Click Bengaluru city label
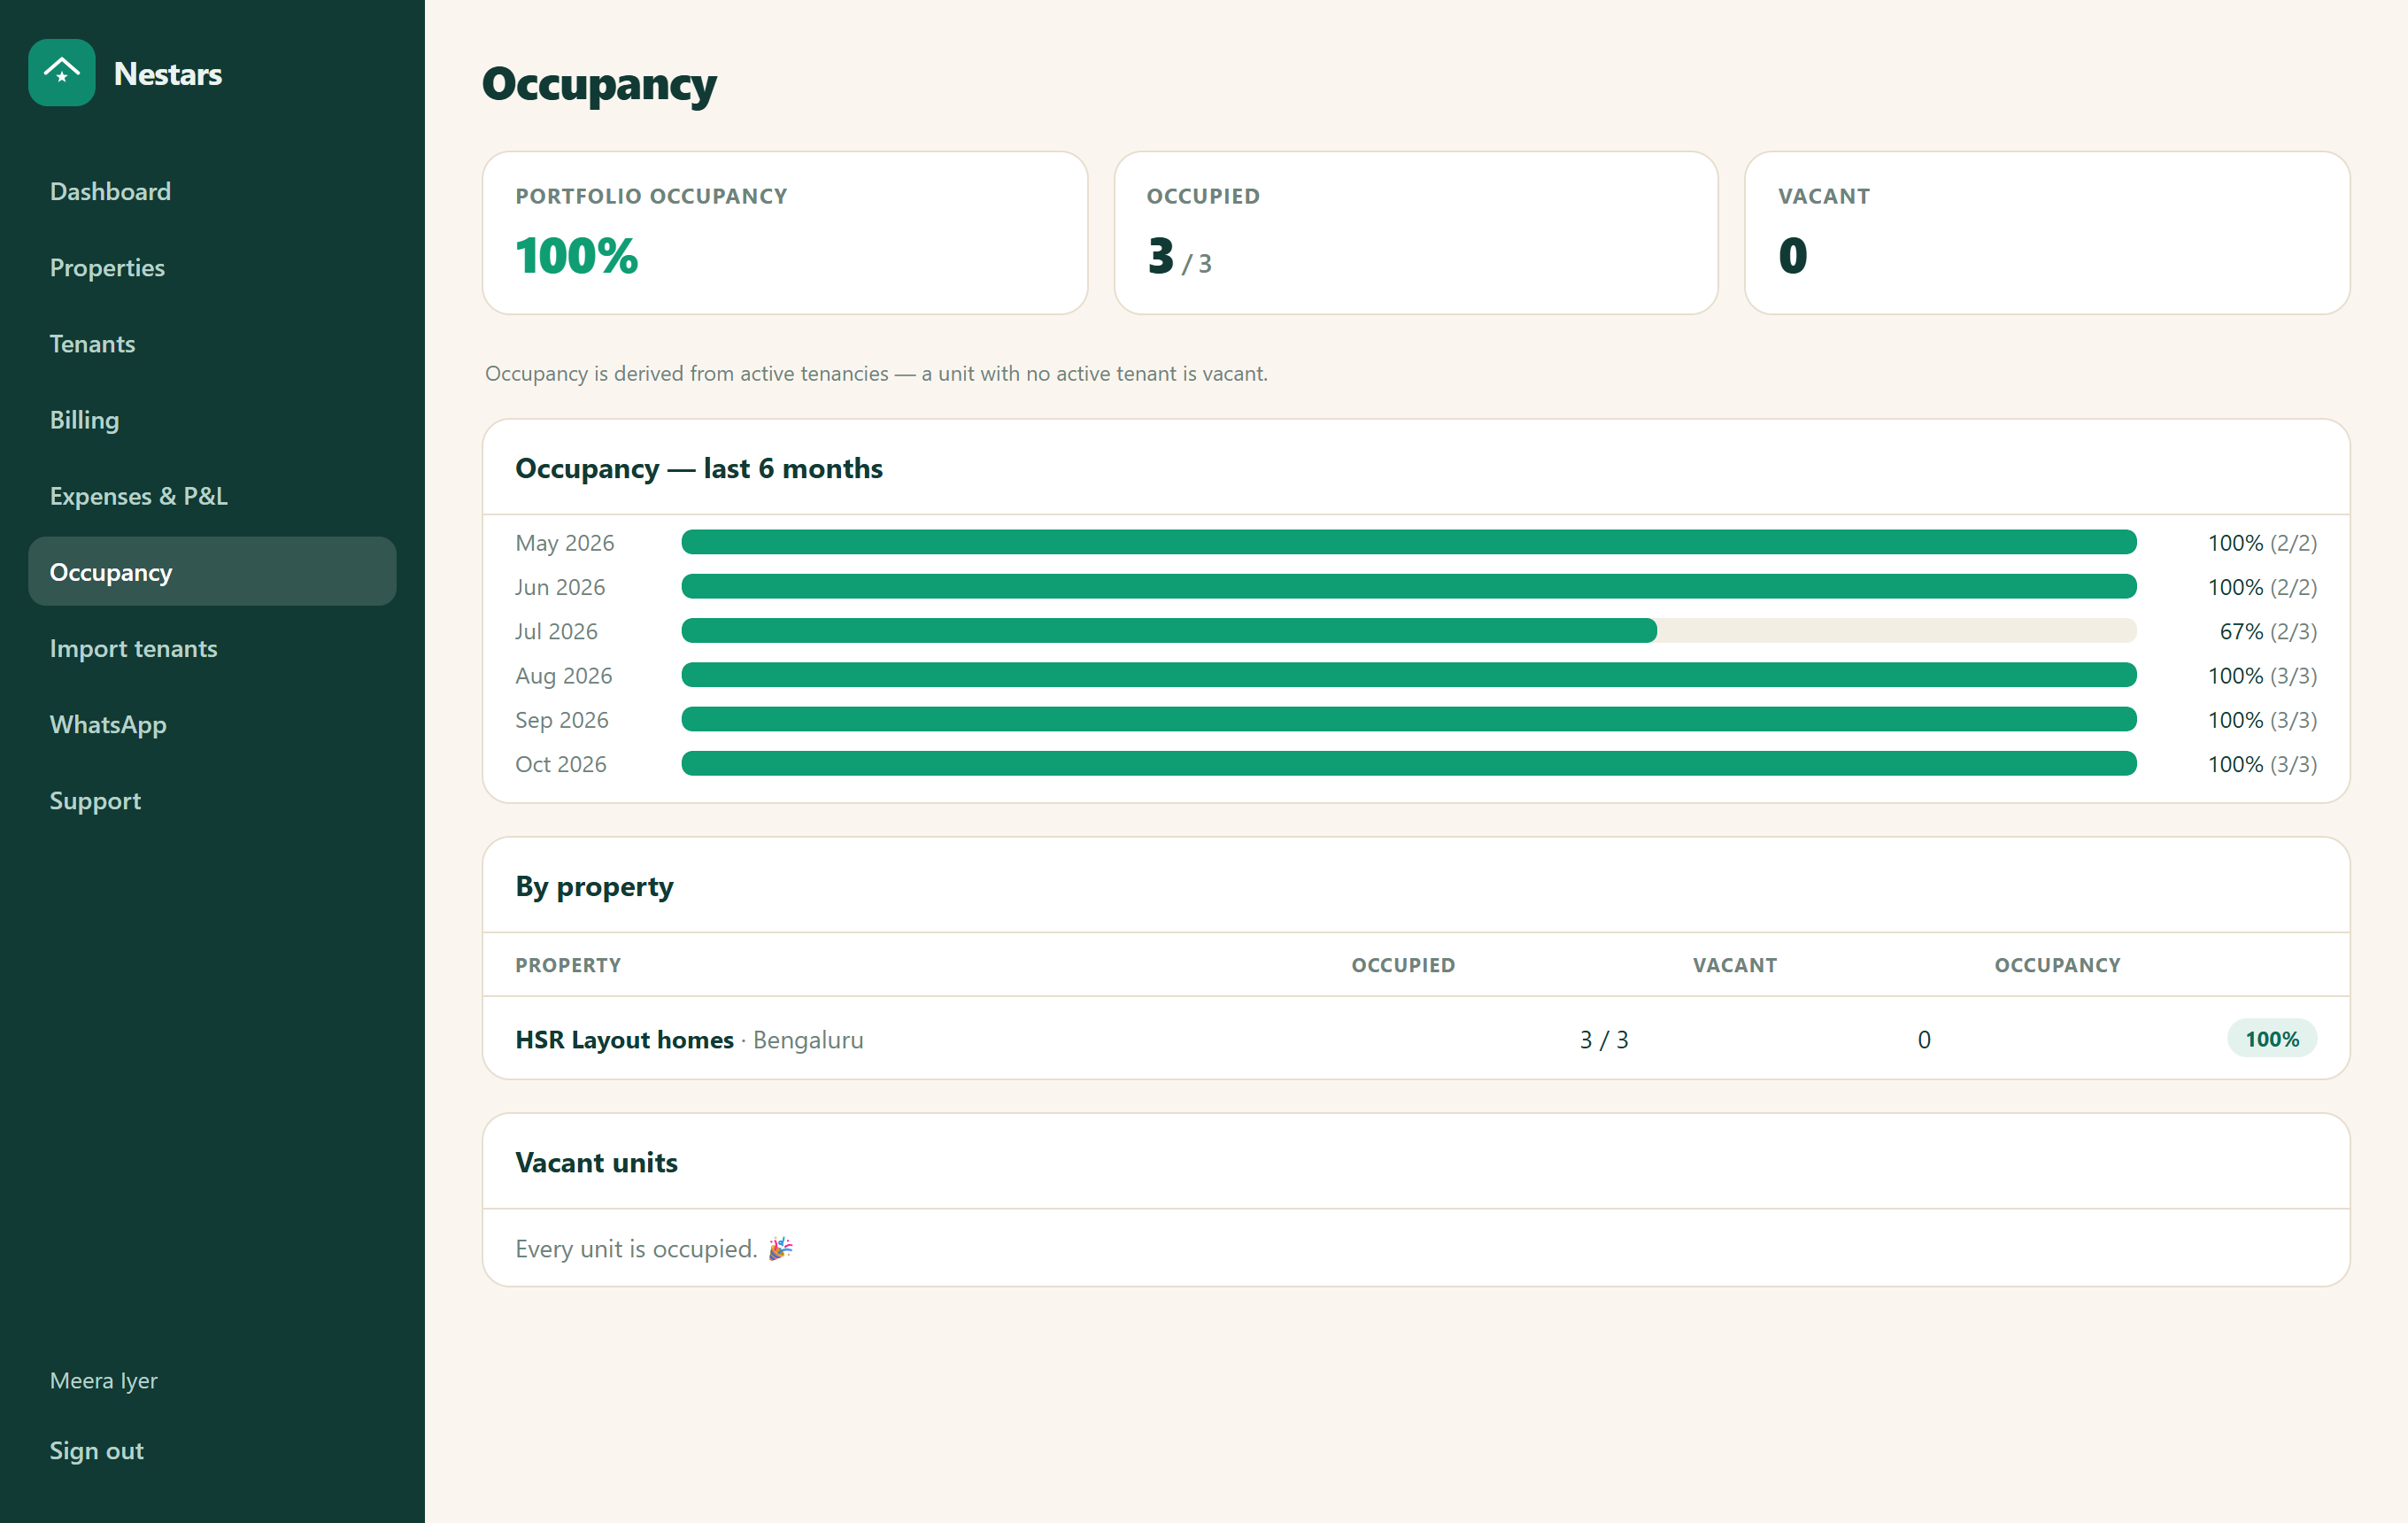The height and width of the screenshot is (1523, 2408). pyautogui.click(x=808, y=1039)
